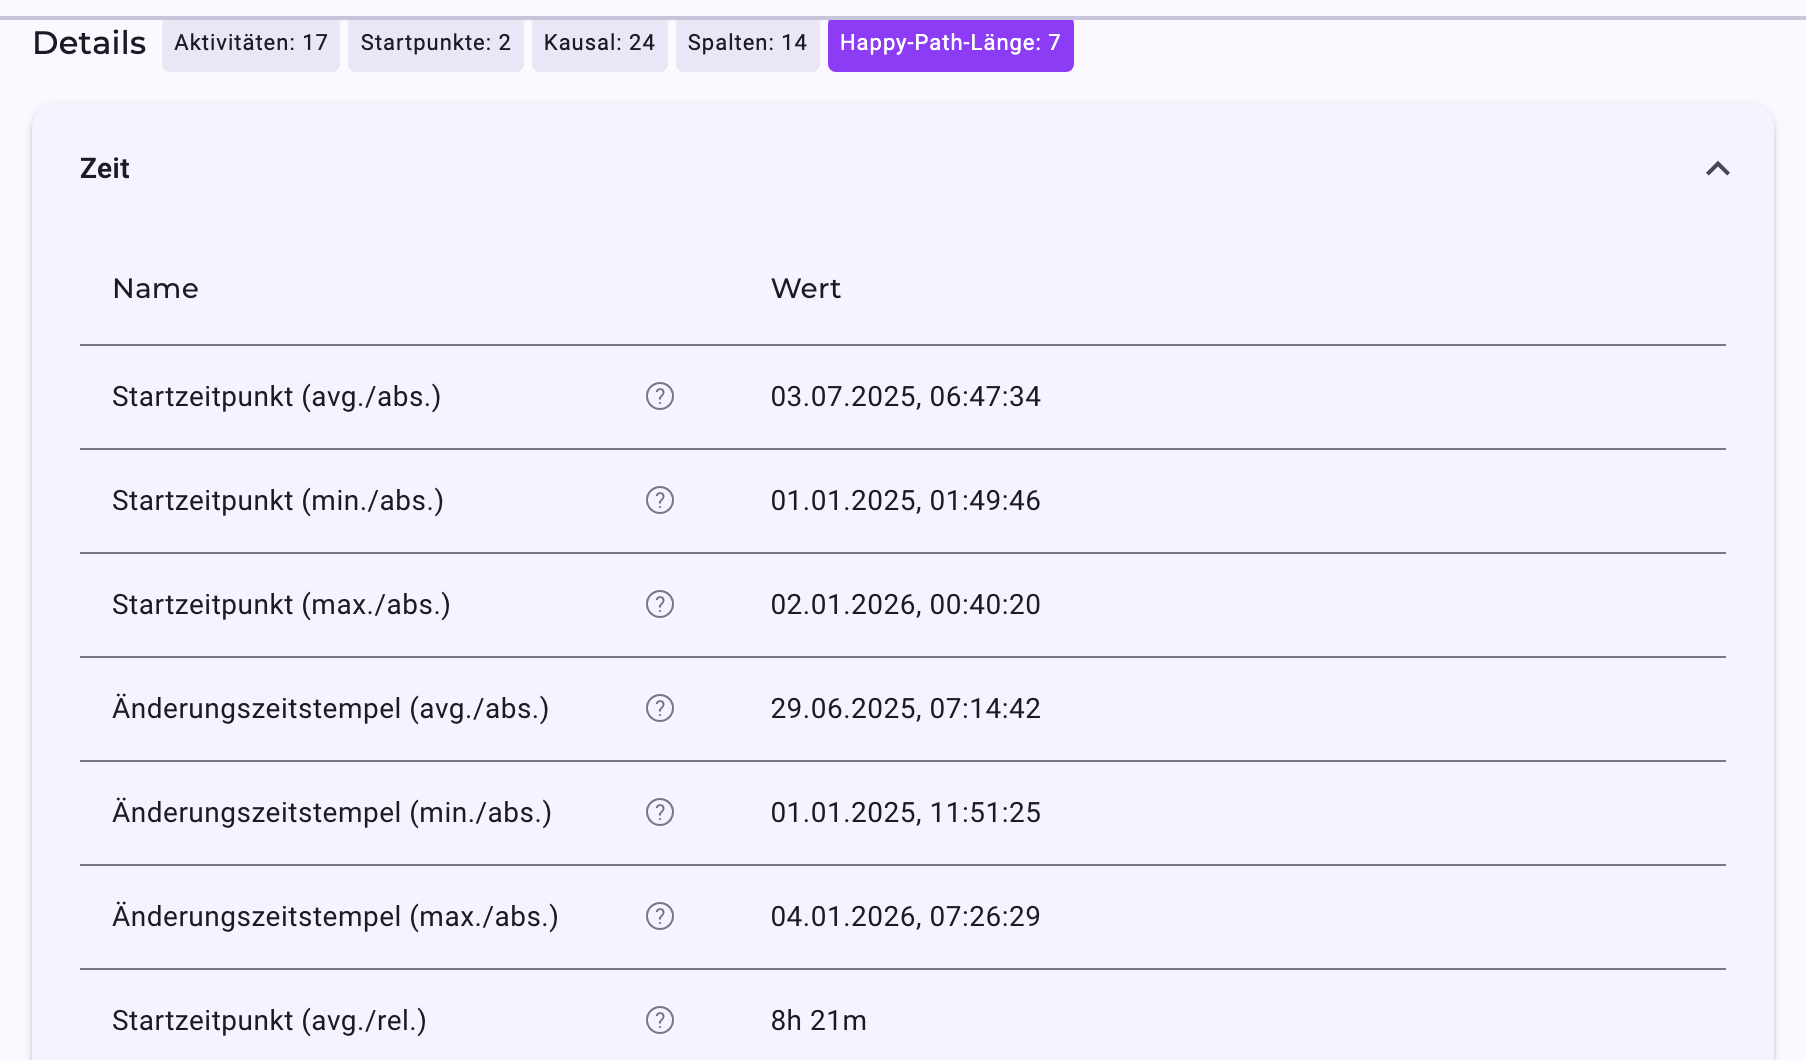Select the Kausal: 24 chip

tap(600, 44)
